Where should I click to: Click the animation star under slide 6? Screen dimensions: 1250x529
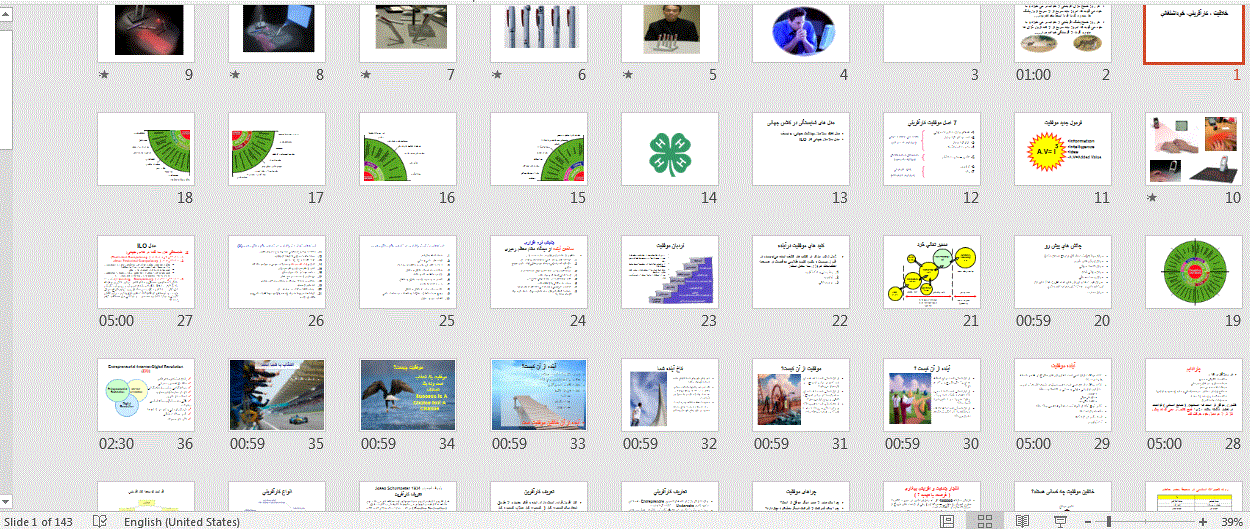click(x=498, y=75)
